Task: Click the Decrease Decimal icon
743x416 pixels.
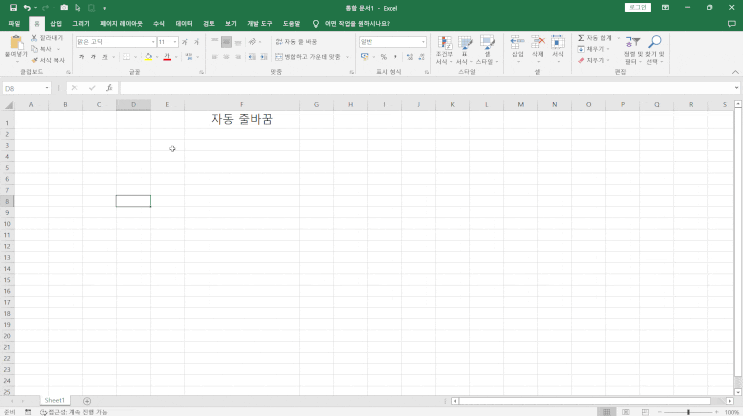Action: click(421, 57)
